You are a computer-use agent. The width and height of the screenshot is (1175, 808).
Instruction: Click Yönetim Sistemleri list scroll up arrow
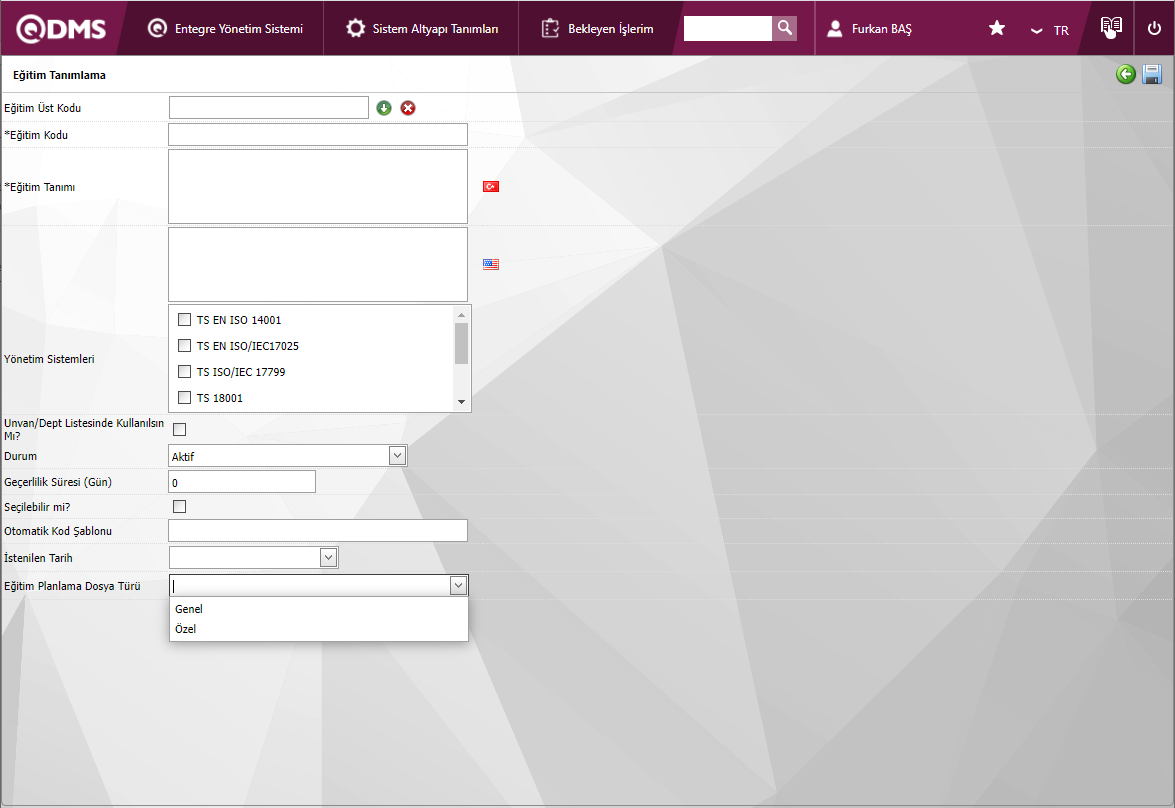(462, 315)
